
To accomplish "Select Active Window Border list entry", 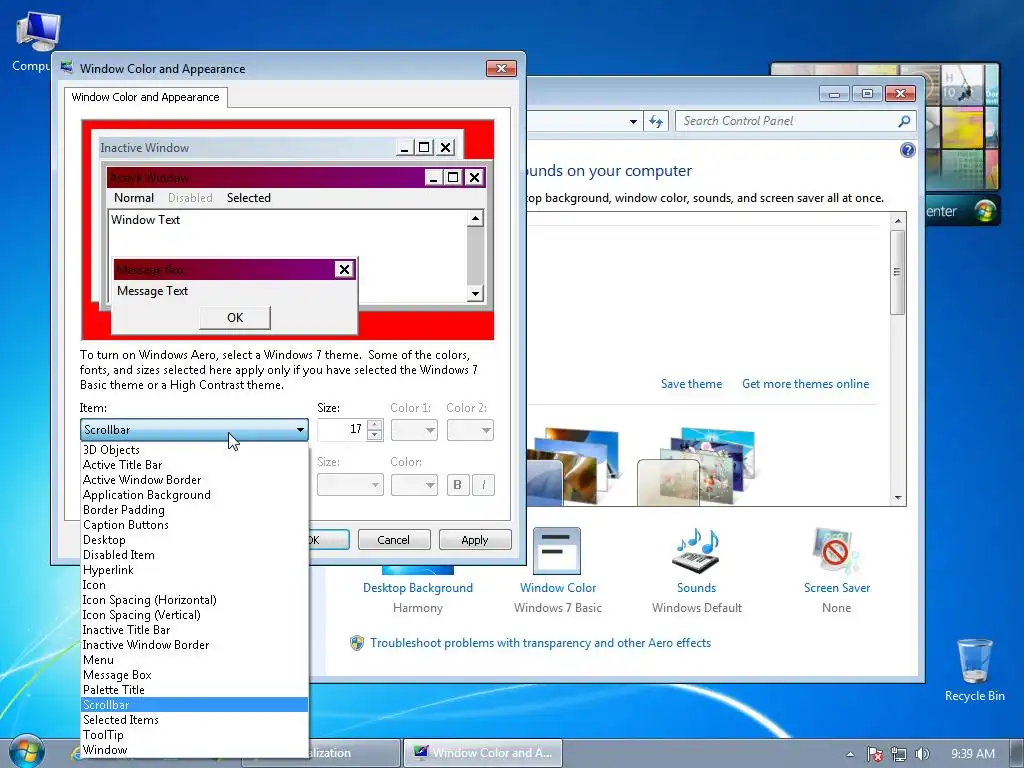I will (x=194, y=479).
